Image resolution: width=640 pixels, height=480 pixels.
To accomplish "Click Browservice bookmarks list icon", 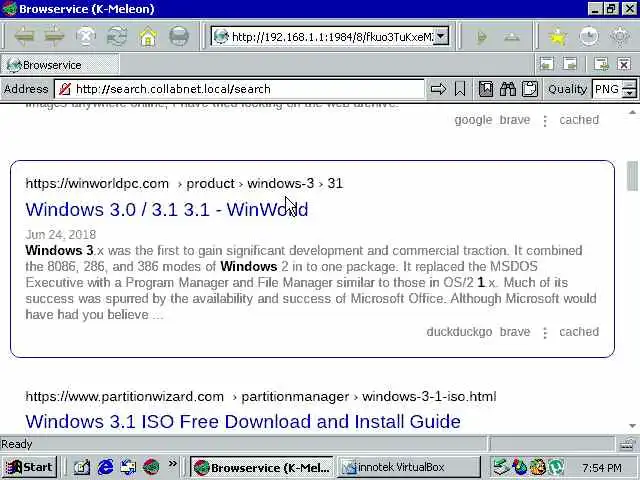I will coord(486,89).
